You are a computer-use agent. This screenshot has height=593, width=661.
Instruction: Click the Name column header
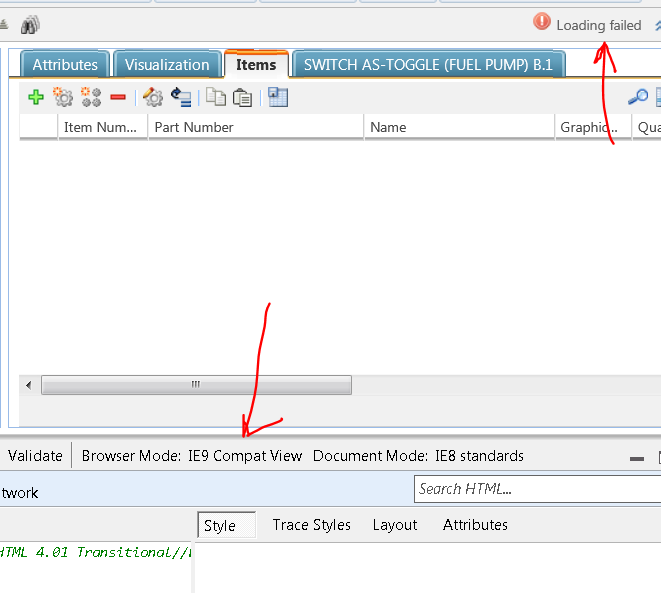(x=459, y=127)
